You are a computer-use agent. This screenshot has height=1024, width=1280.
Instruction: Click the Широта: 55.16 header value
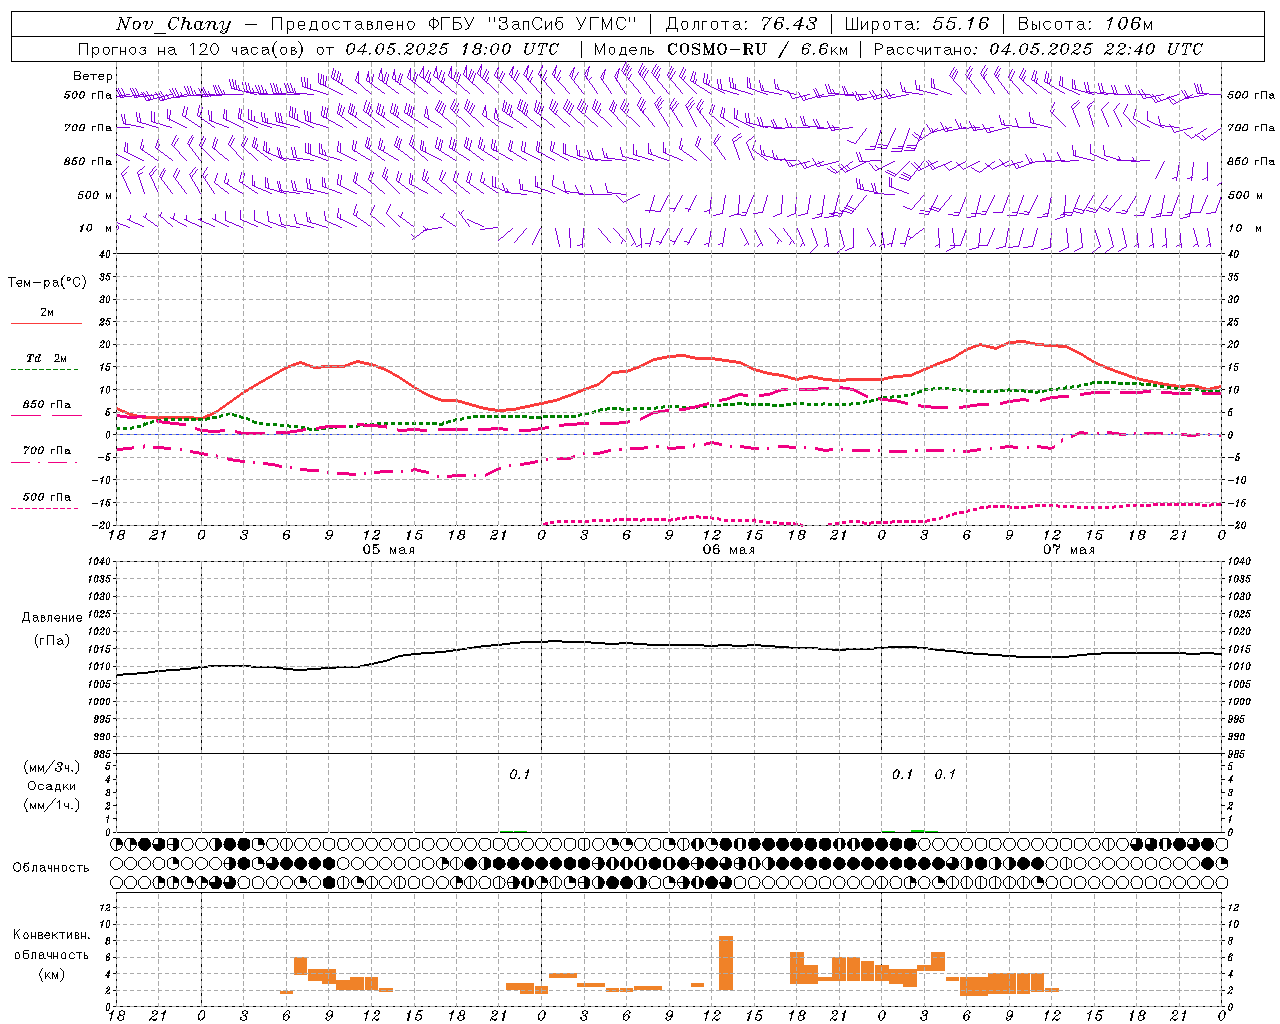(917, 24)
